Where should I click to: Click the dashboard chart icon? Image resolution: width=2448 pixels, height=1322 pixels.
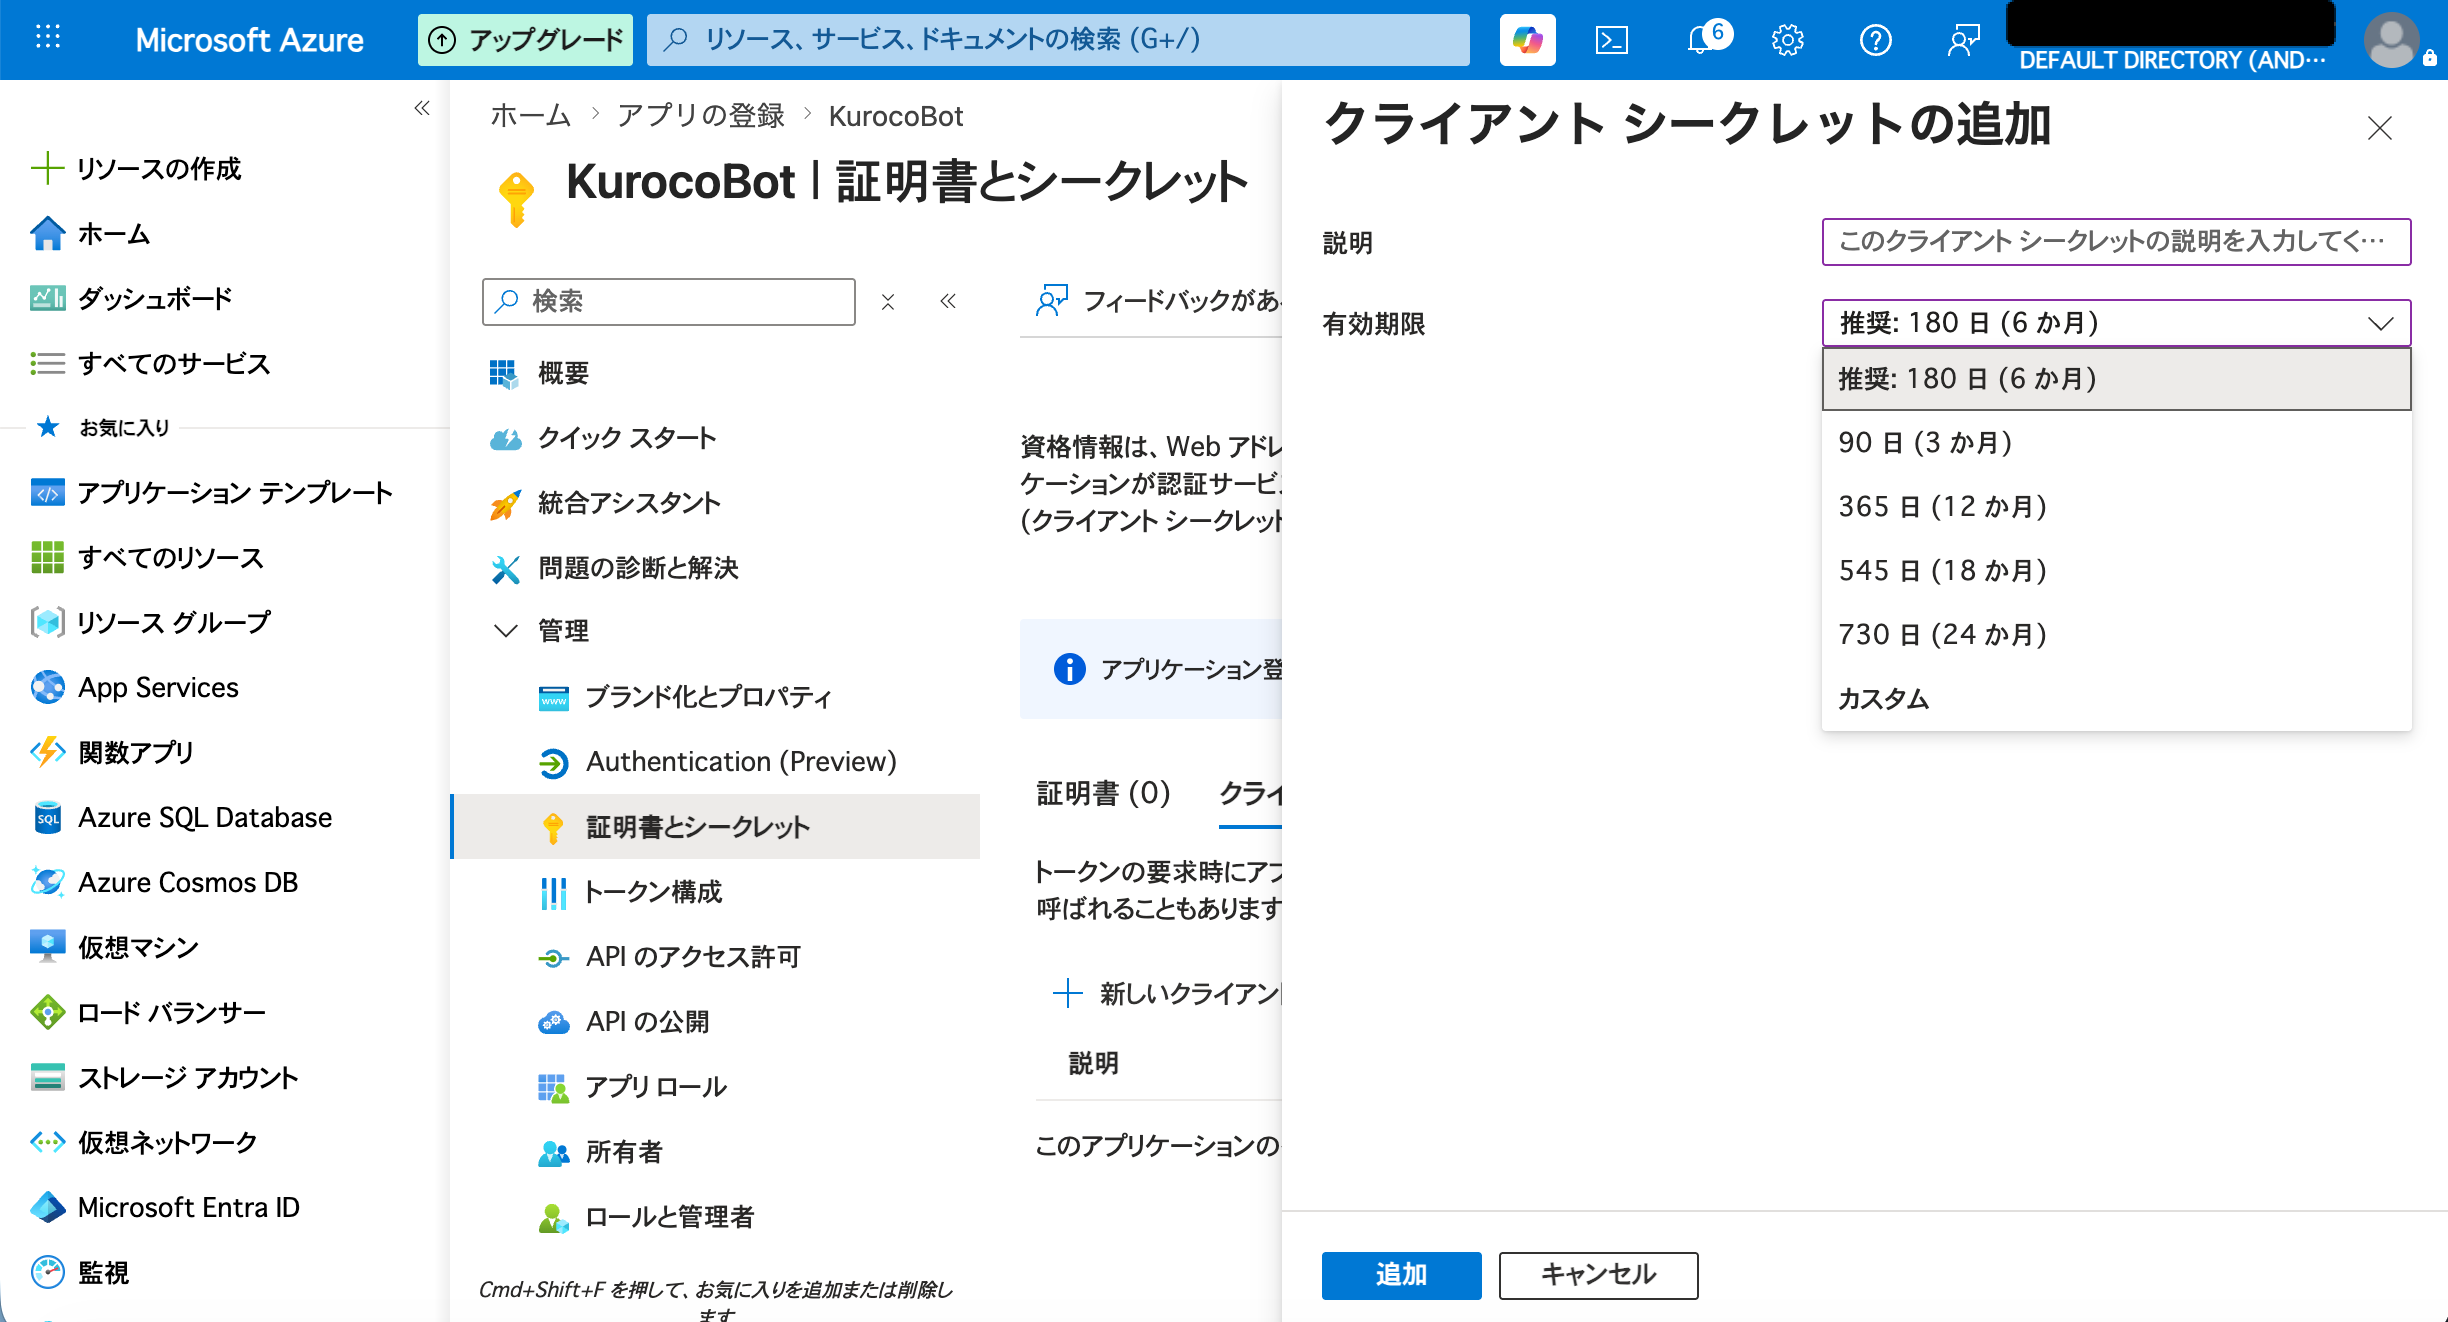[47, 298]
